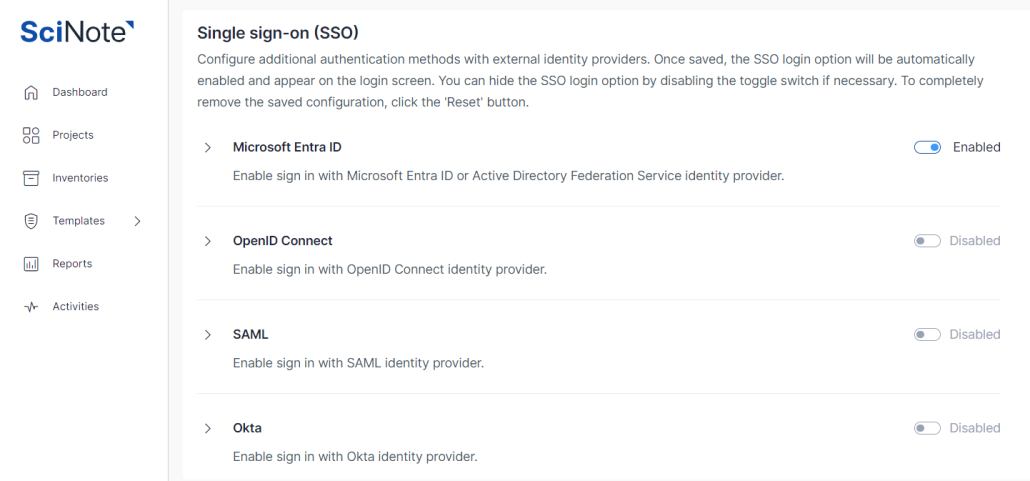
Task: Enable the OpenID Connect toggle
Action: [927, 241]
